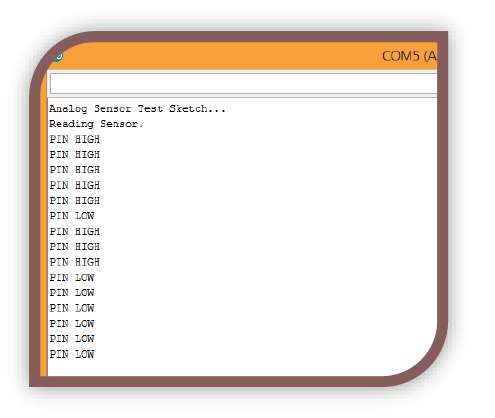Click the first PIN LOW output line
The image size is (495, 418).
[x=72, y=216]
